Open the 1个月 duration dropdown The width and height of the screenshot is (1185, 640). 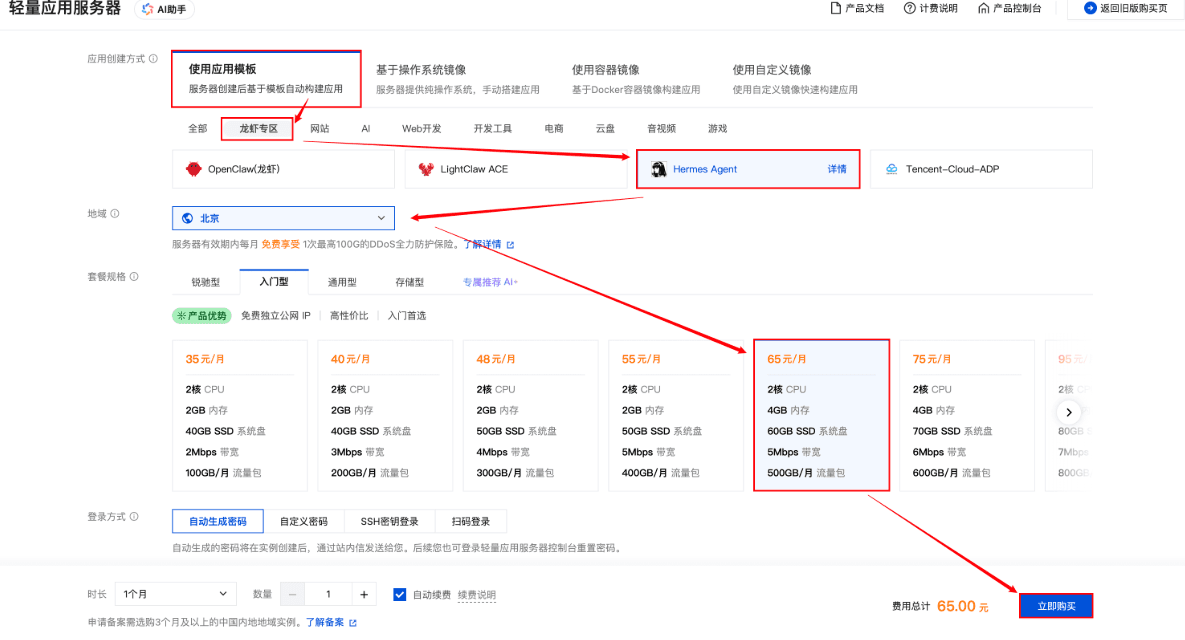click(176, 594)
